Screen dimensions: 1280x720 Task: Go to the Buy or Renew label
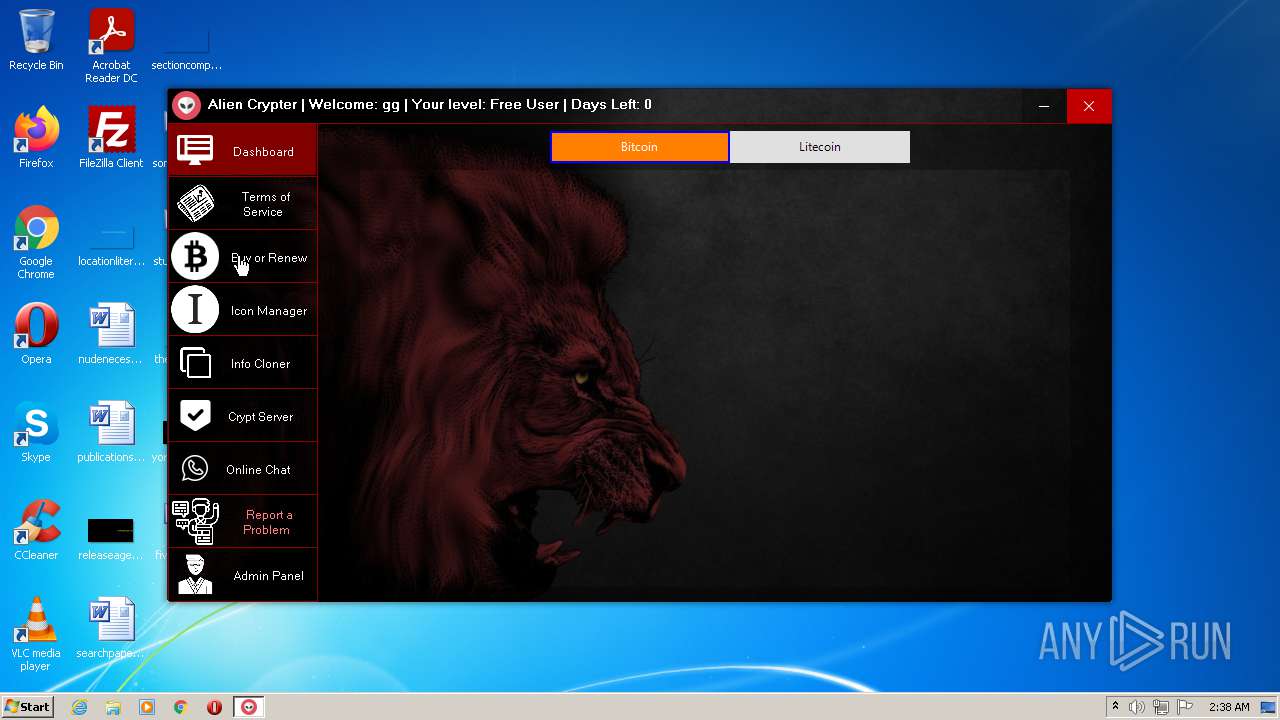(269, 258)
